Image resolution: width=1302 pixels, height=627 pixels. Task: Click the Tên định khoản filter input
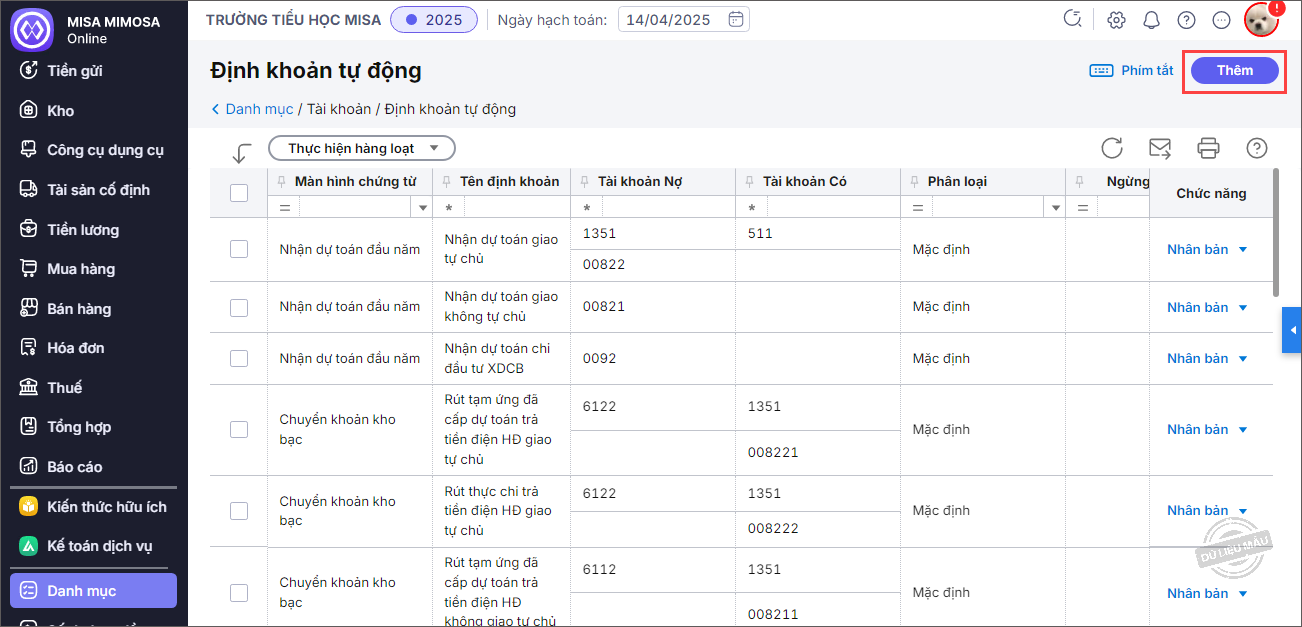(517, 207)
